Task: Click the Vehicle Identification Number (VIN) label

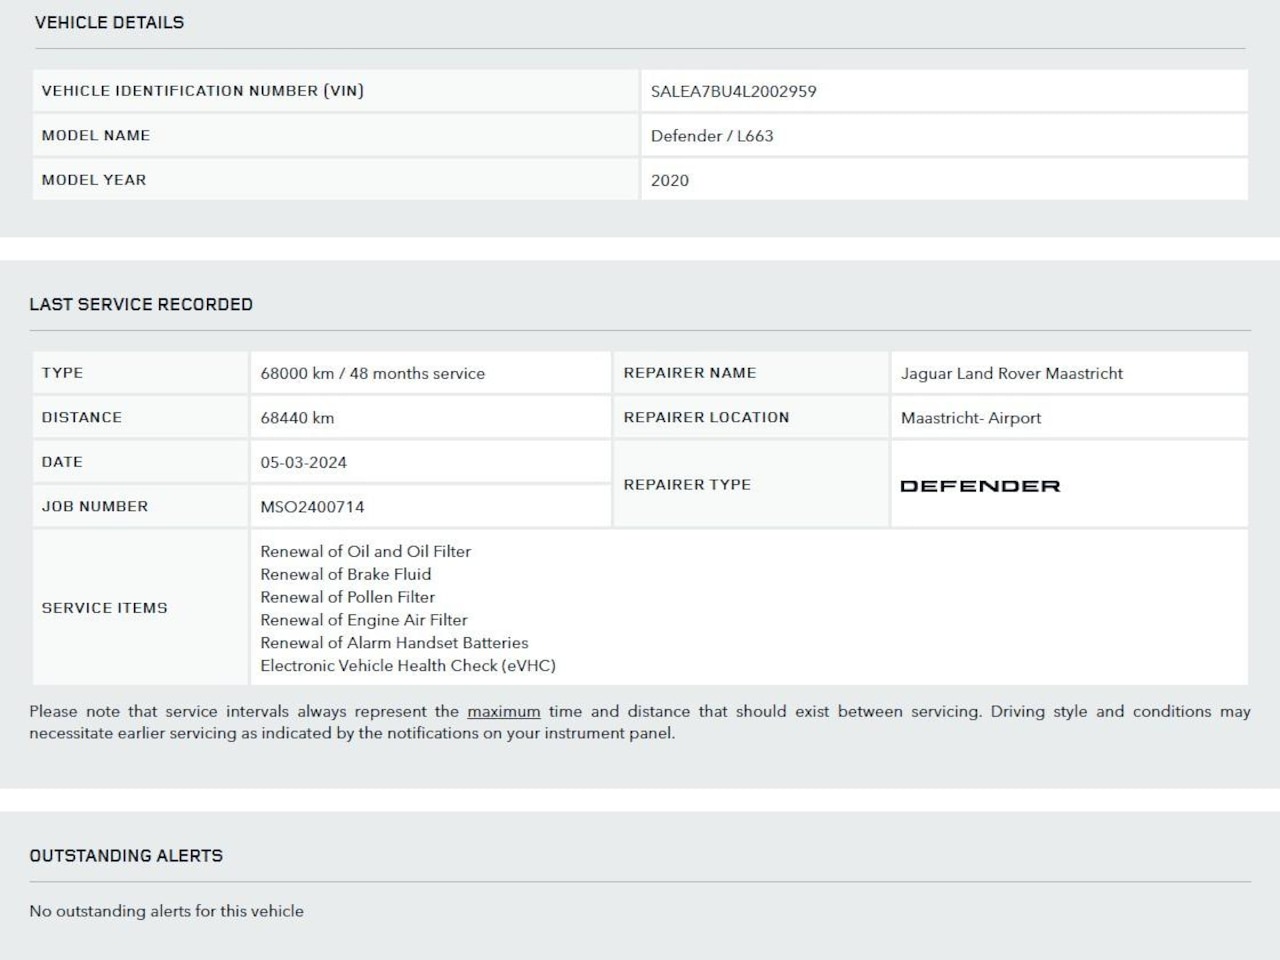Action: 203,91
